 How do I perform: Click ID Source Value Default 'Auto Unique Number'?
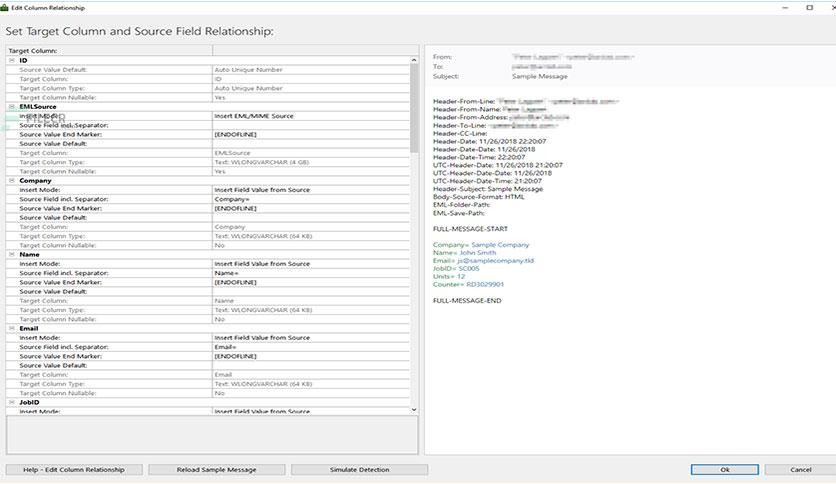pyautogui.click(x=248, y=70)
